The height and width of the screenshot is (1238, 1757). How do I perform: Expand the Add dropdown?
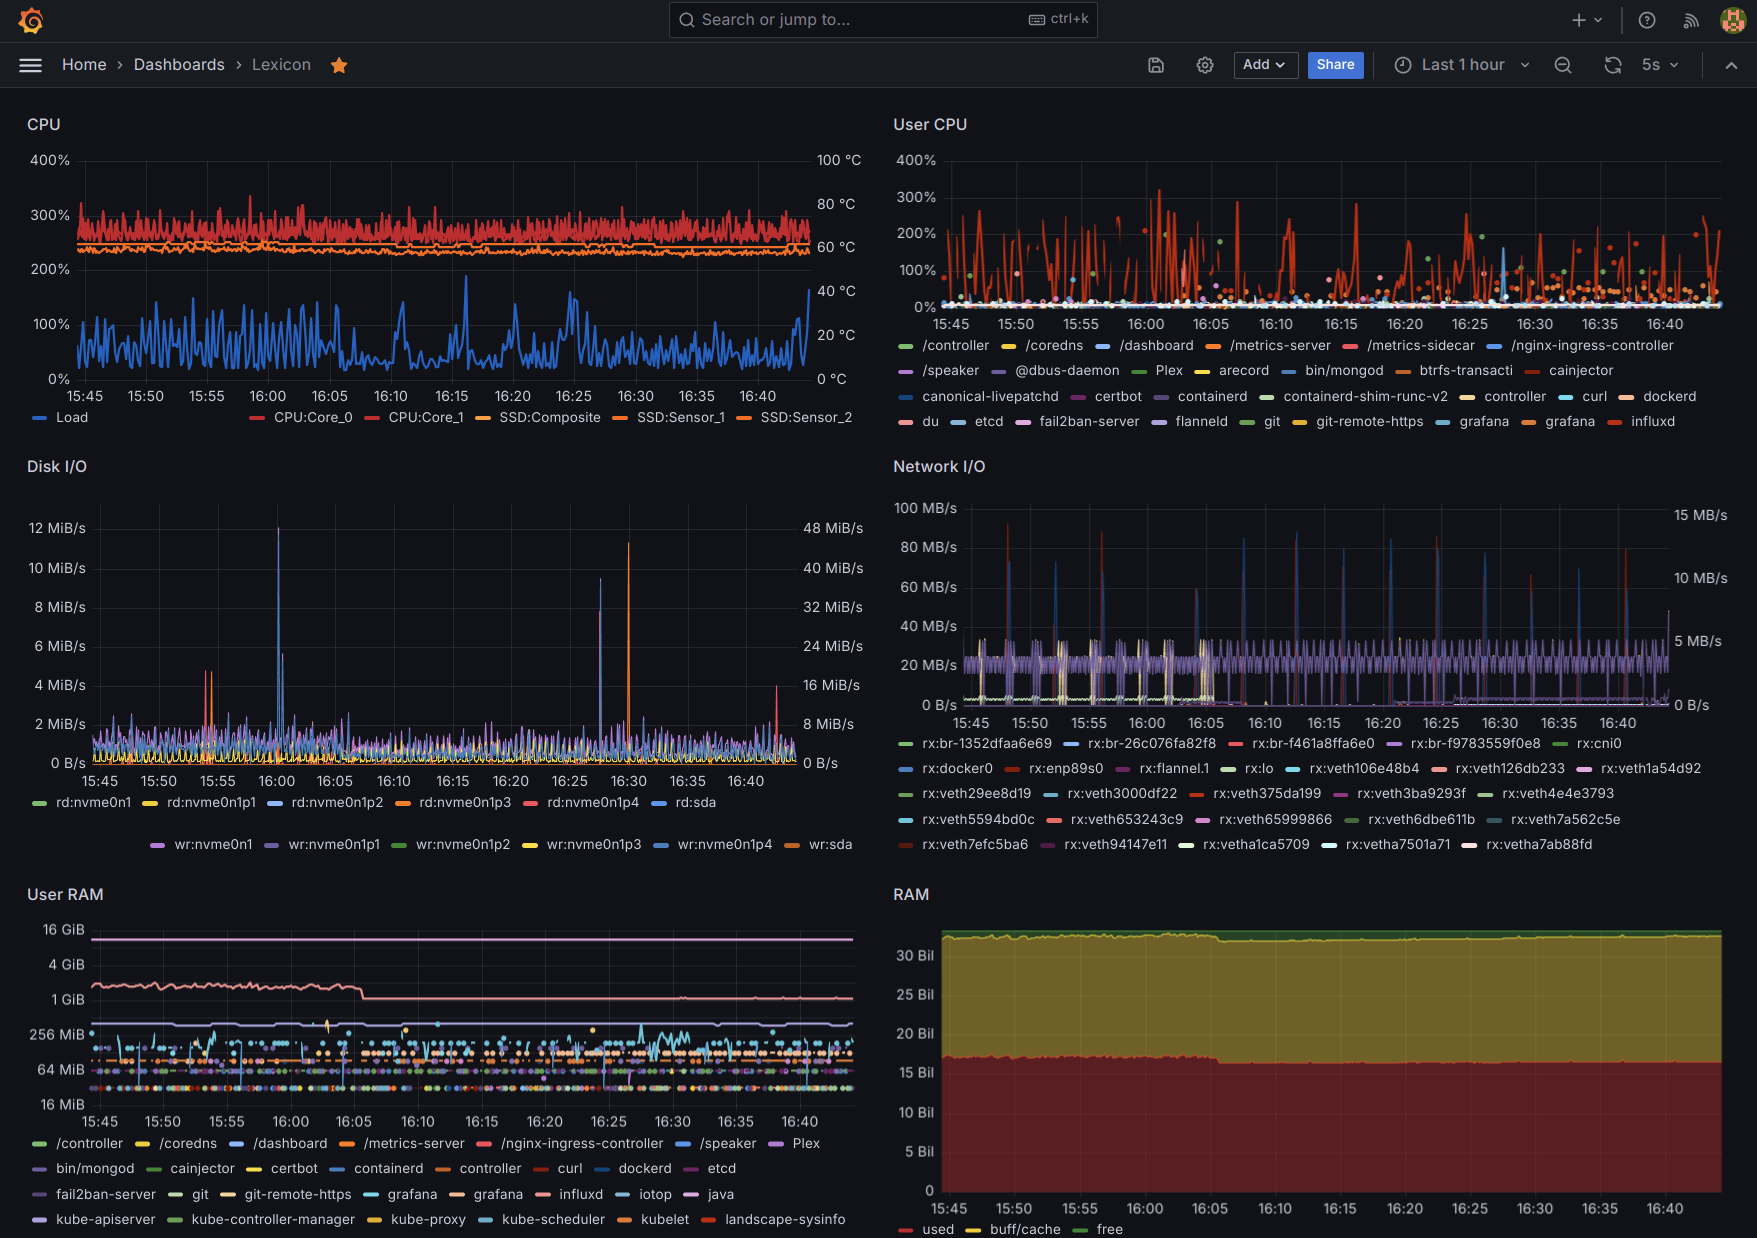[x=1265, y=65]
